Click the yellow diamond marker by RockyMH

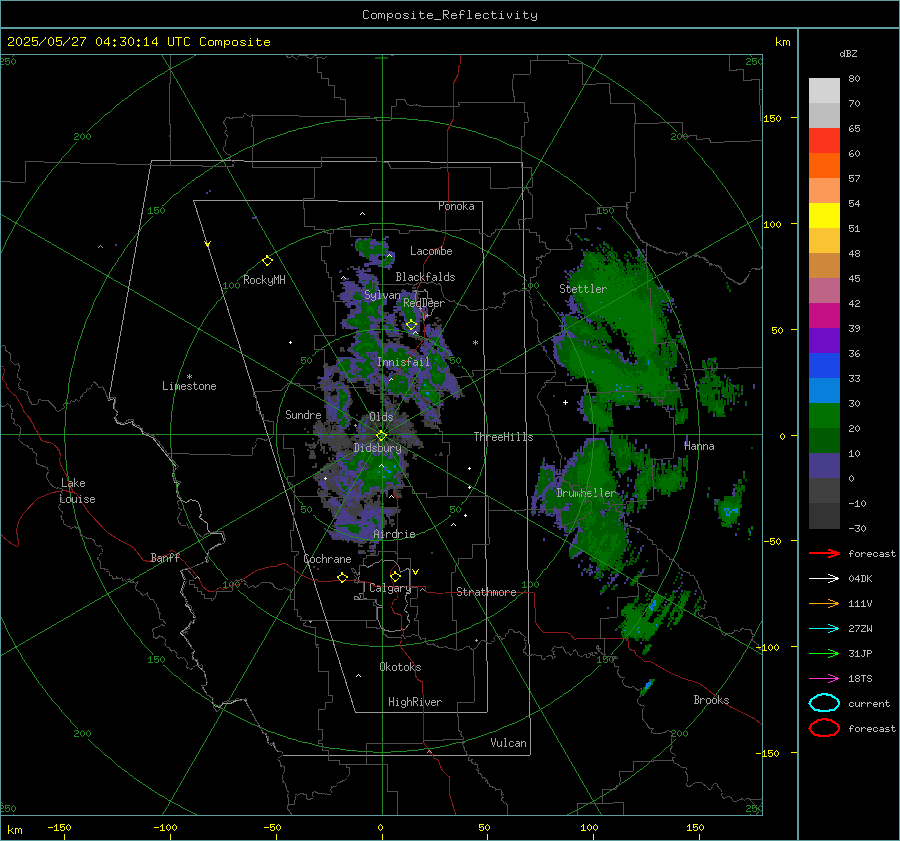(x=267, y=261)
